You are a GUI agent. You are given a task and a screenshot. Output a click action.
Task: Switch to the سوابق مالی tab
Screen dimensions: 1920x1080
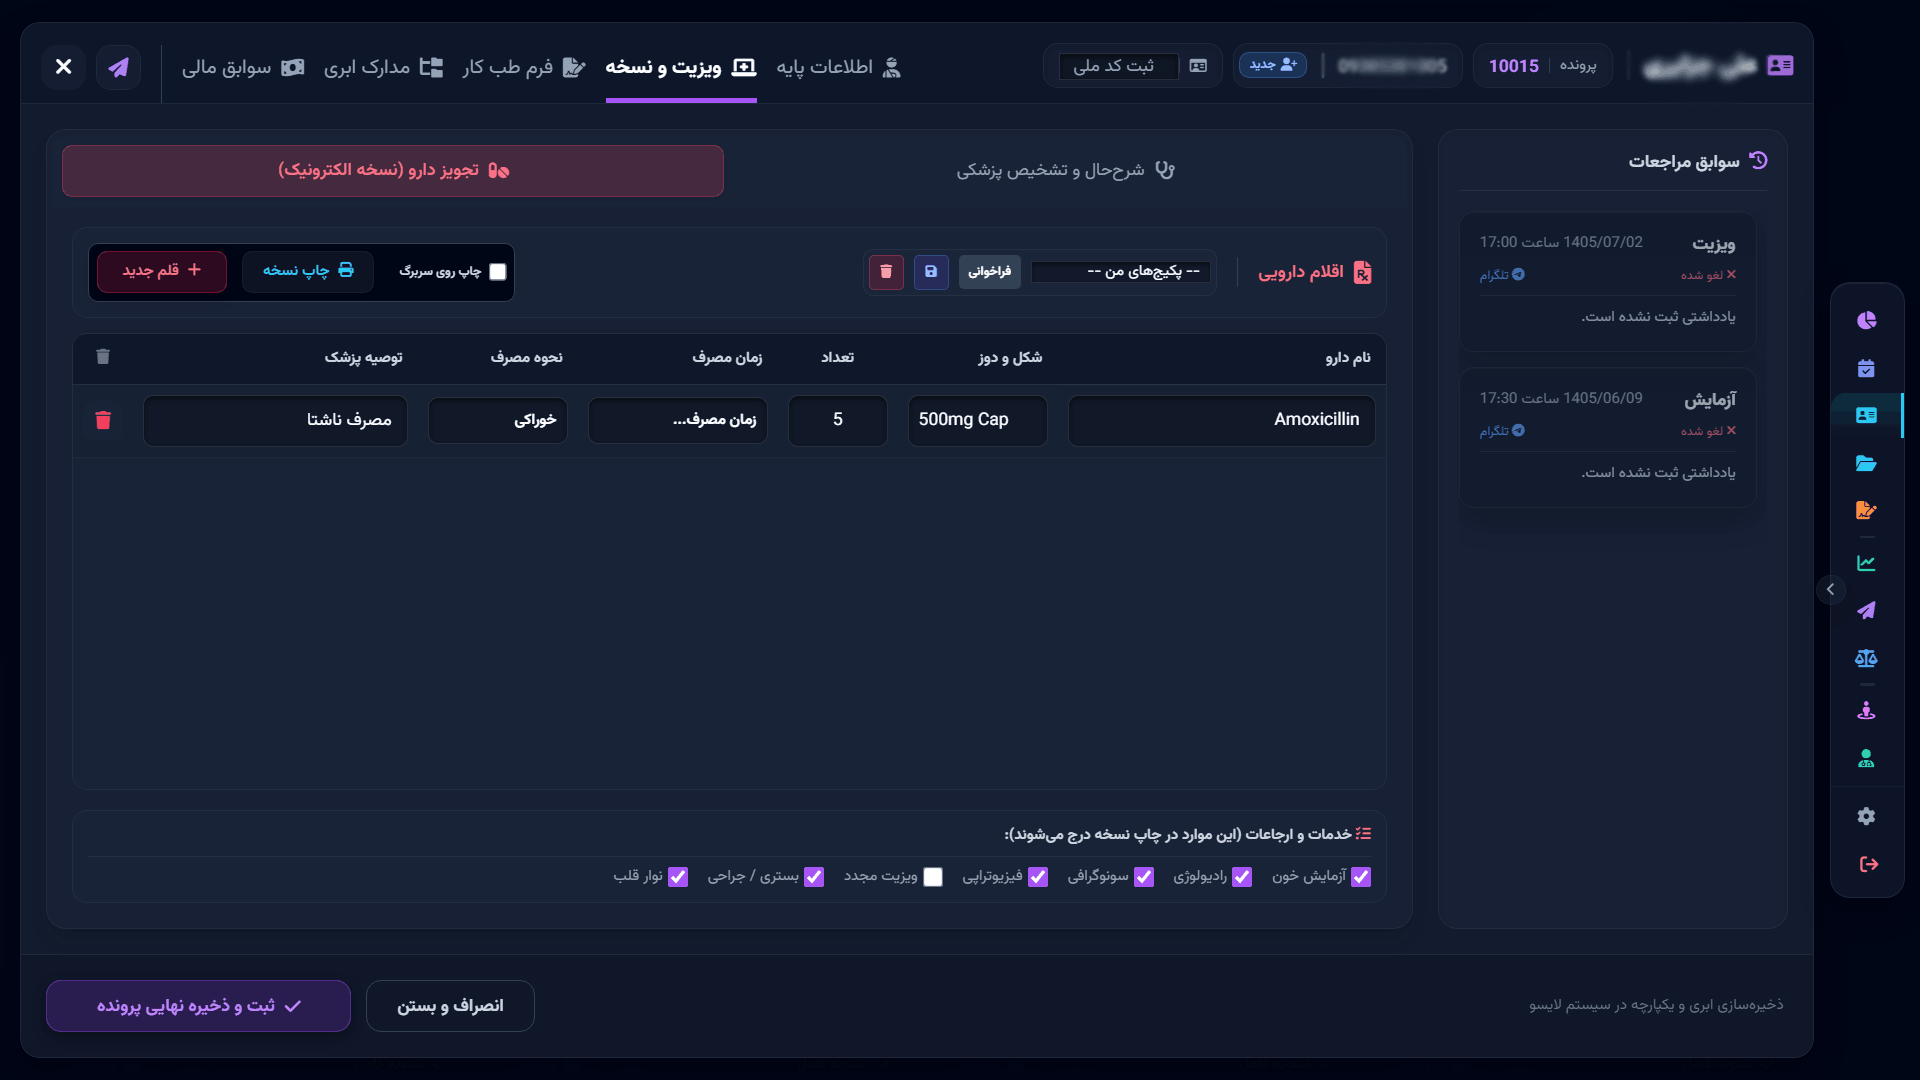(x=243, y=67)
